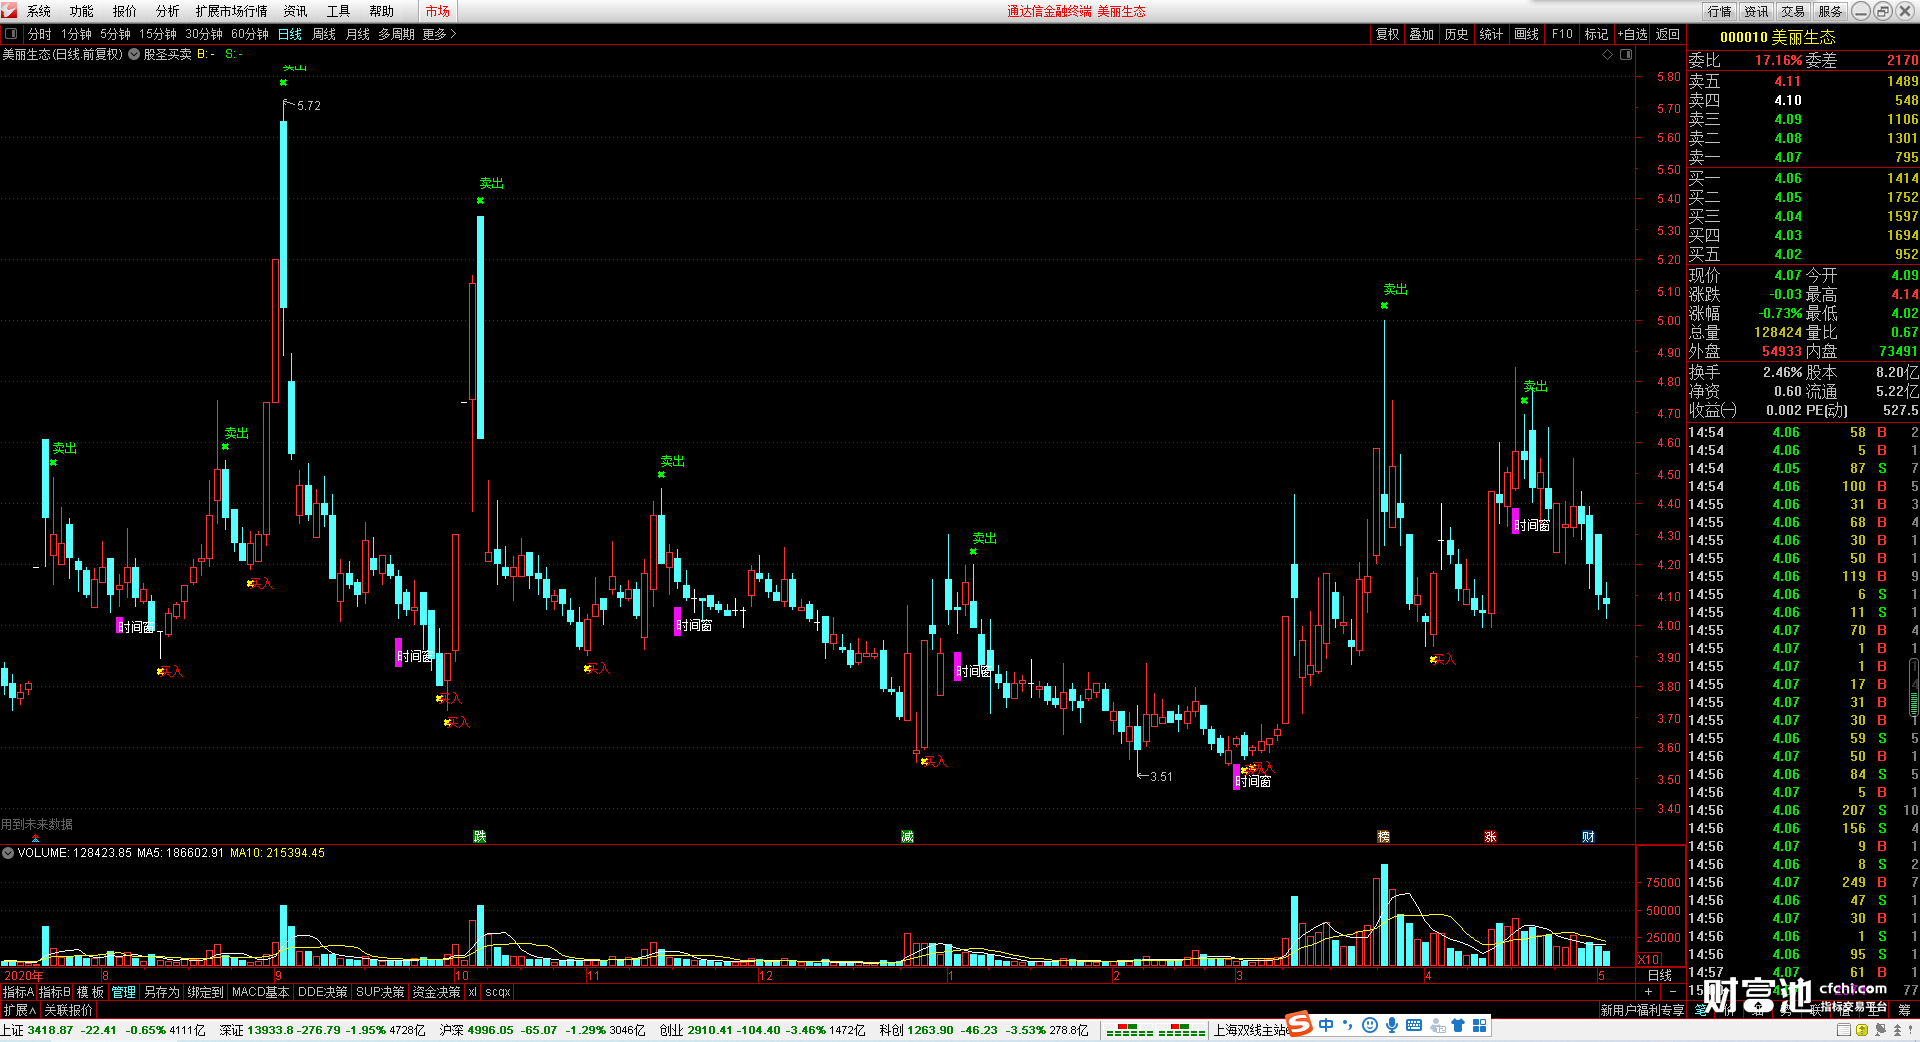Click the message icon in status bar
Image resolution: width=1920 pixels, height=1042 pixels.
point(1880,1030)
